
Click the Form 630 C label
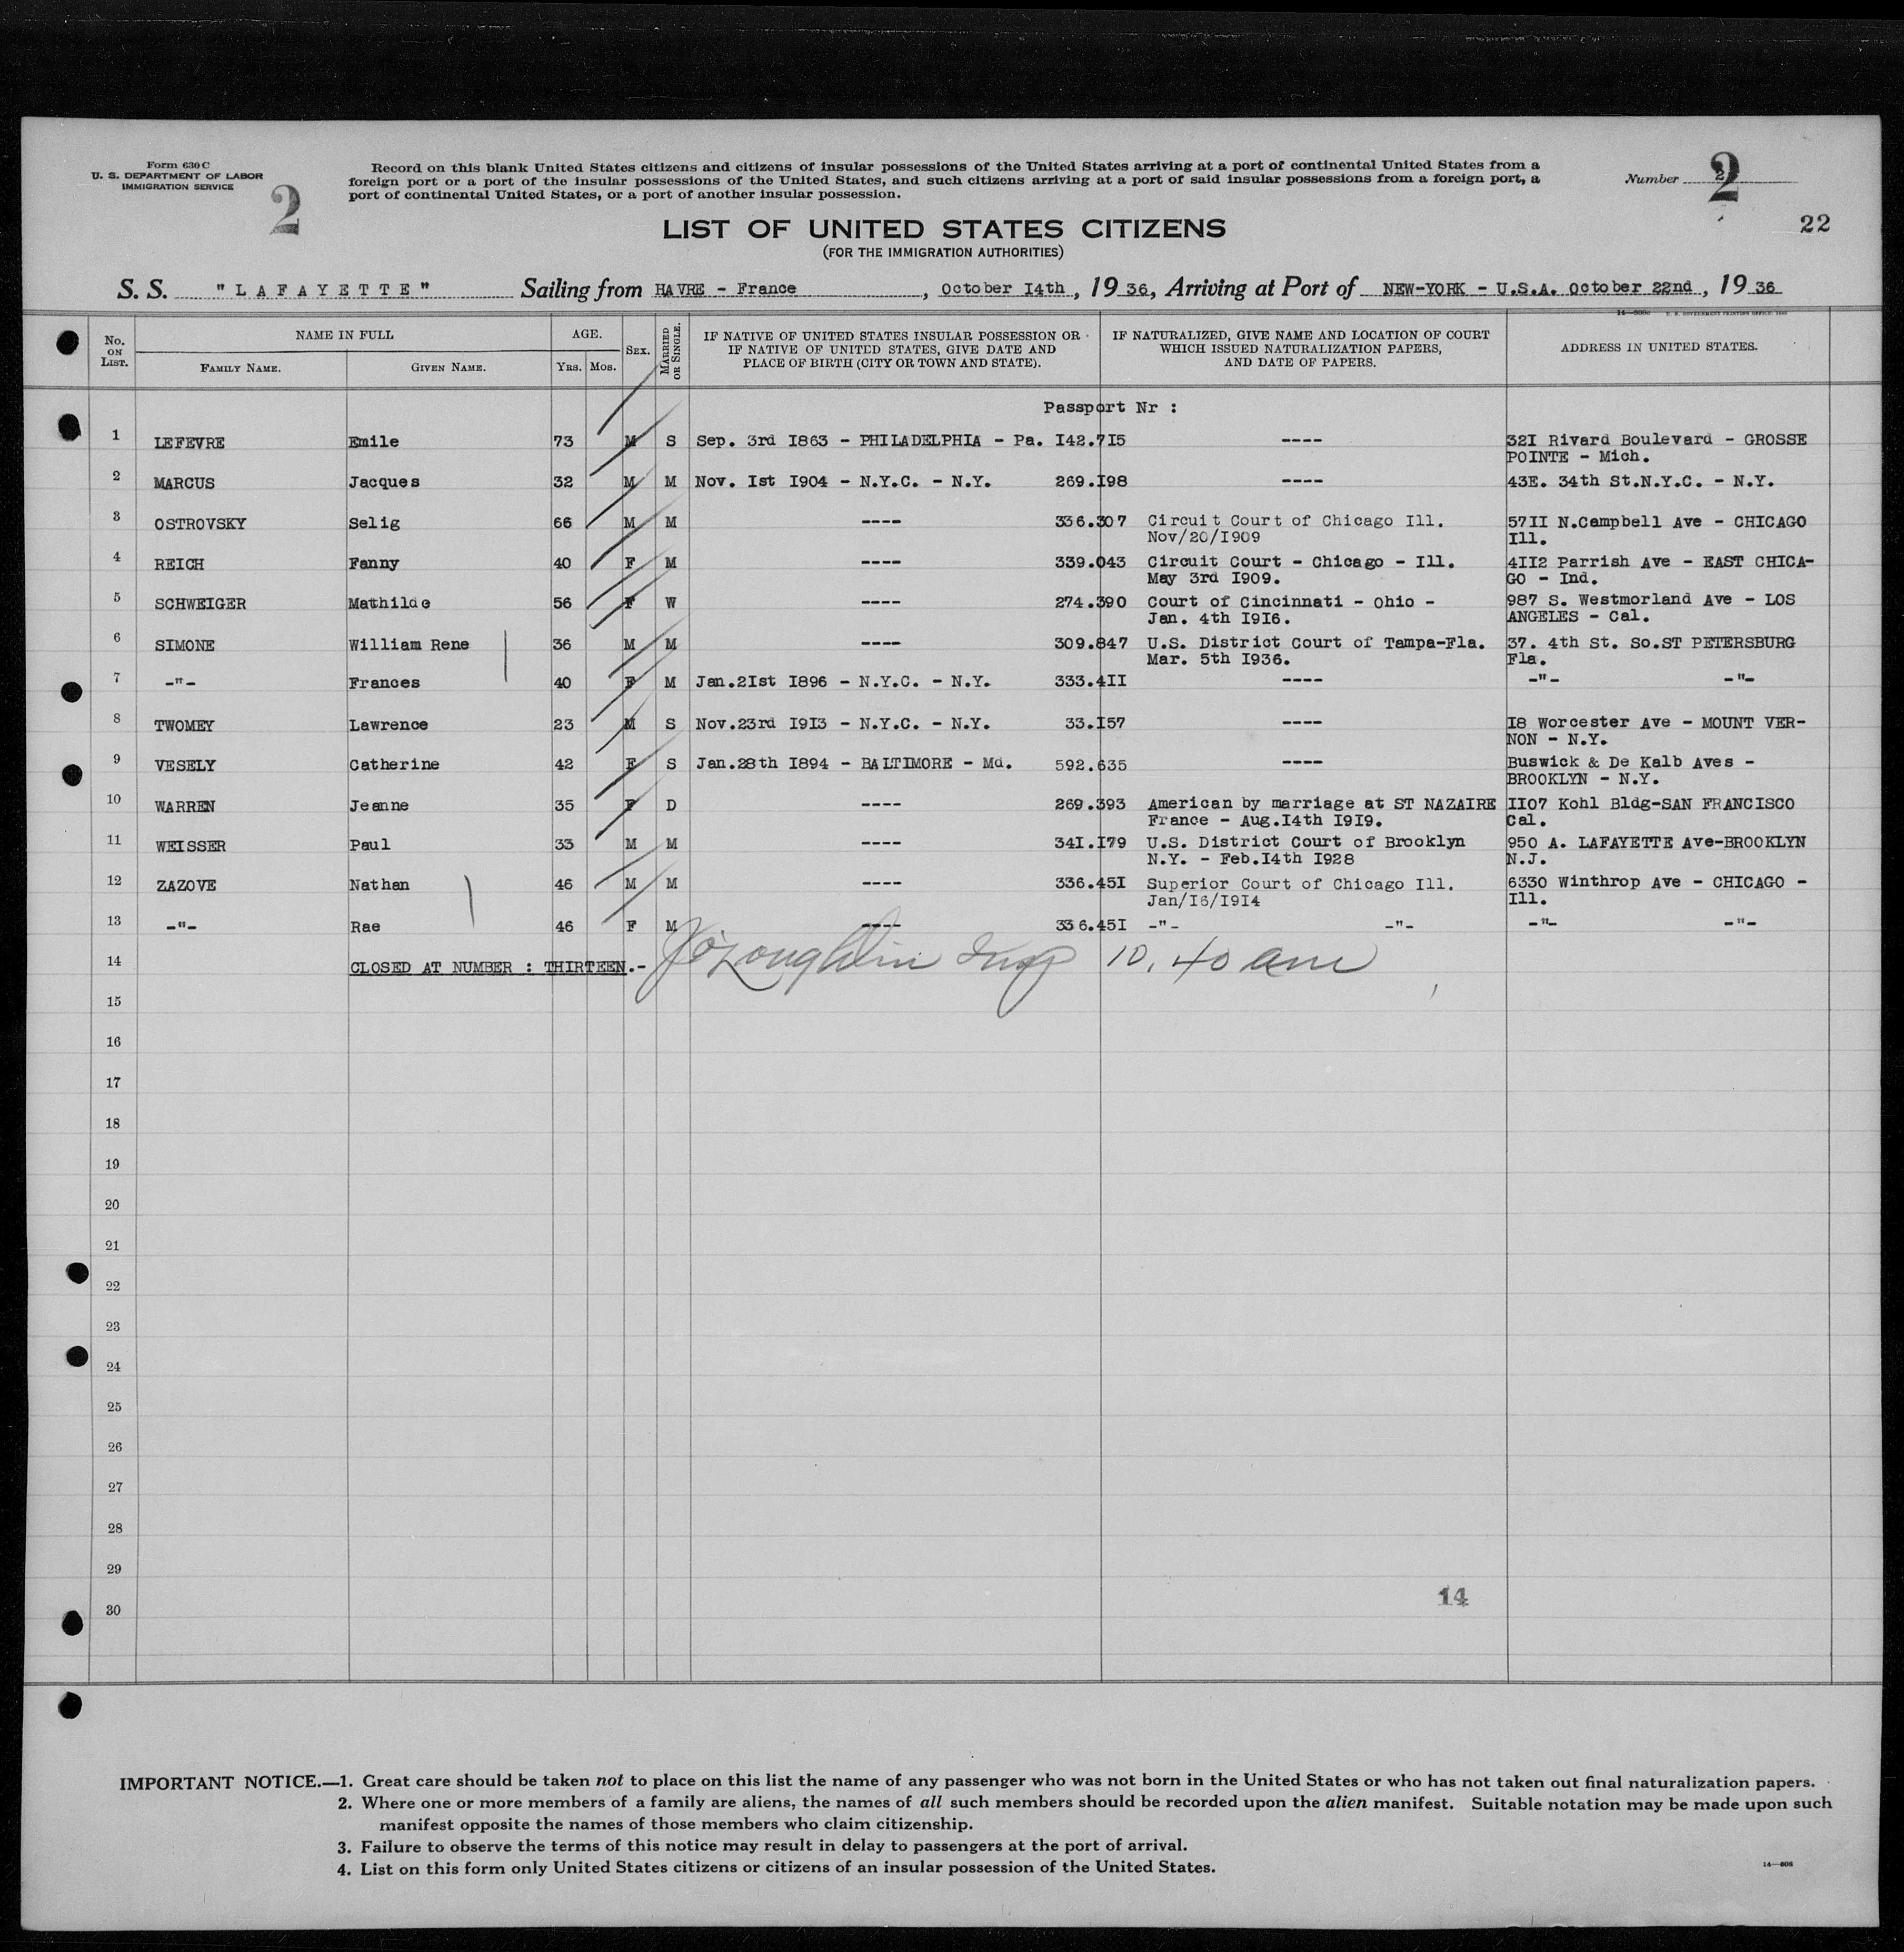click(x=178, y=164)
